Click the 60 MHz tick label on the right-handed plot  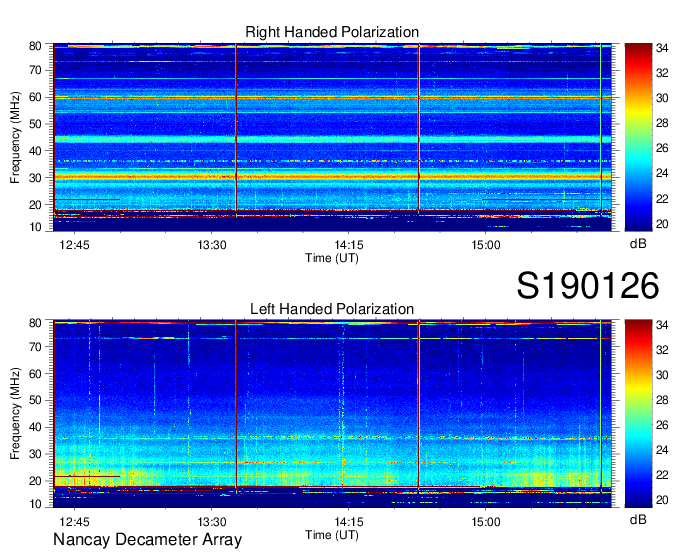click(35, 97)
